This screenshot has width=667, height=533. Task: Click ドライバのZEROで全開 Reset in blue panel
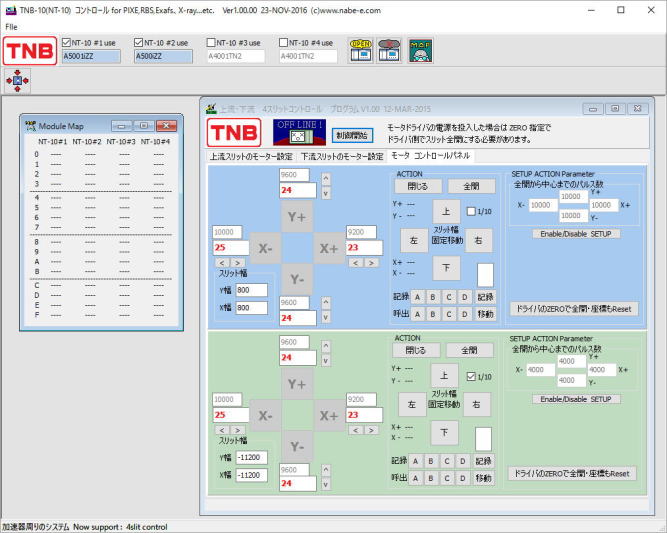point(574,309)
